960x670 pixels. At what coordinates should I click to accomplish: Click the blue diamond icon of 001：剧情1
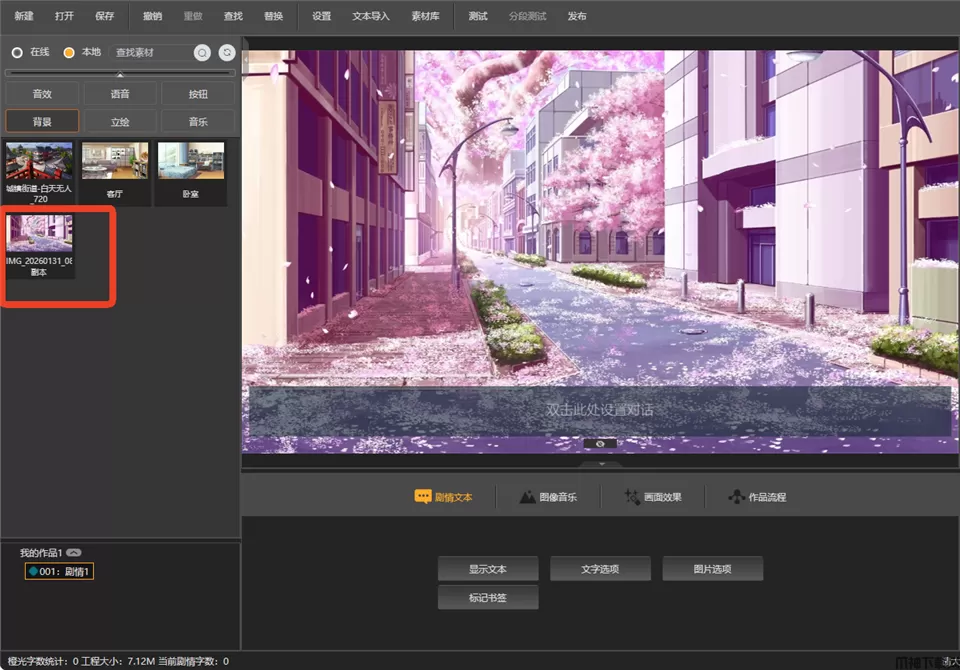pyautogui.click(x=33, y=572)
